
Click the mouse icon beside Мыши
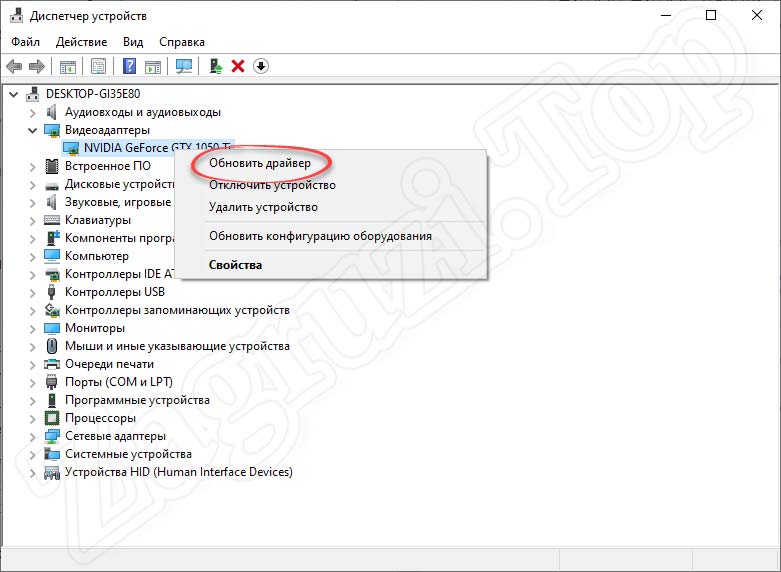pos(52,346)
